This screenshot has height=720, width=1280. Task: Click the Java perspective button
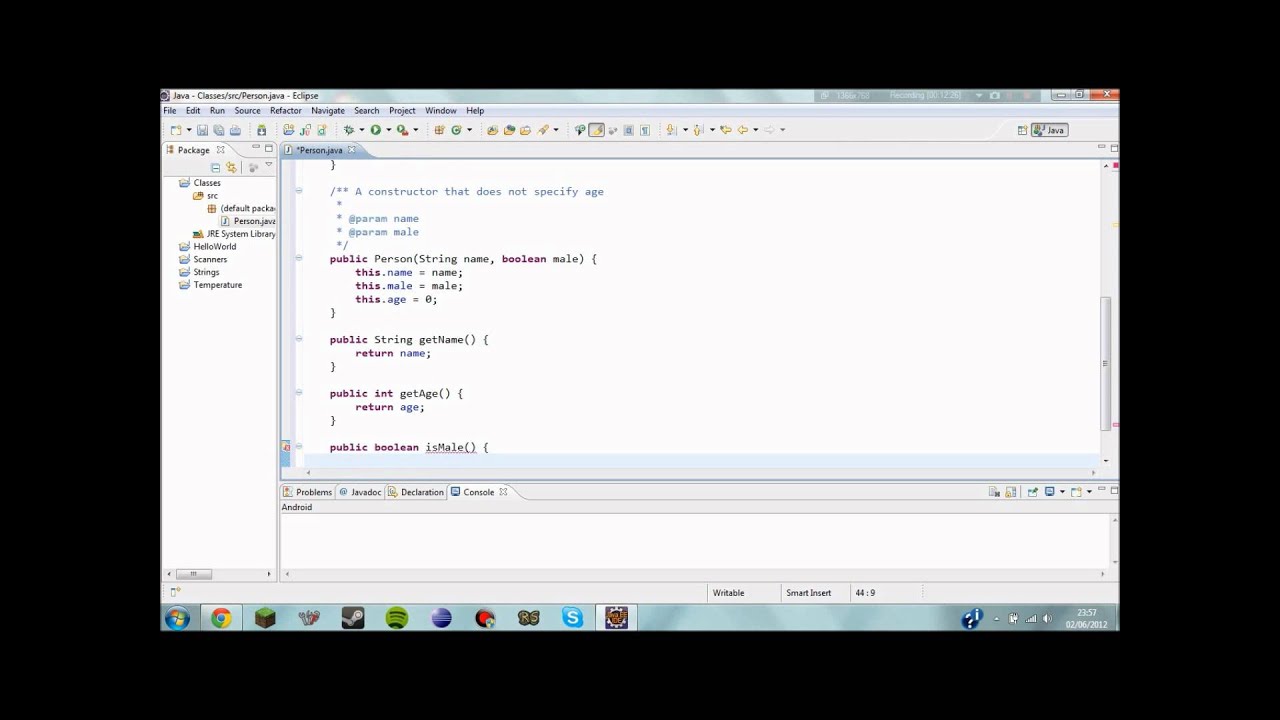(x=1050, y=130)
